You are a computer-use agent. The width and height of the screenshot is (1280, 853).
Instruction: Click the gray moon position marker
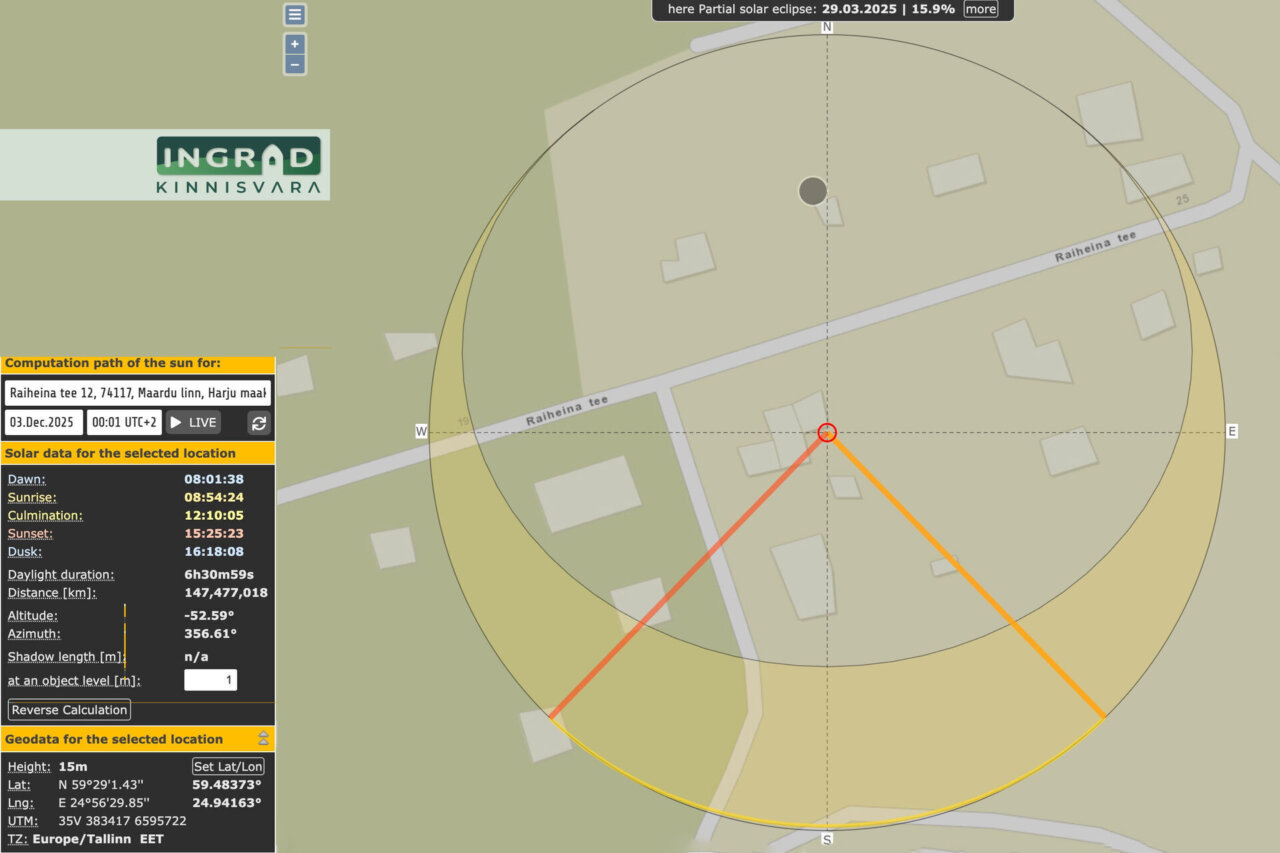[x=813, y=191]
